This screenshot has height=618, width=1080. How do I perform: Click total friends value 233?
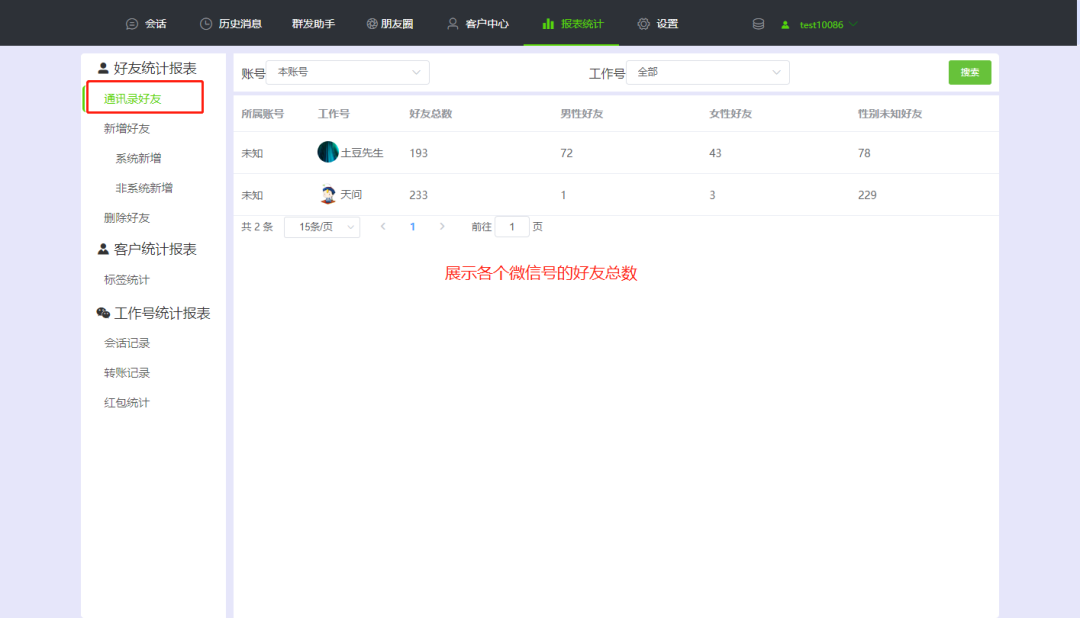point(419,195)
